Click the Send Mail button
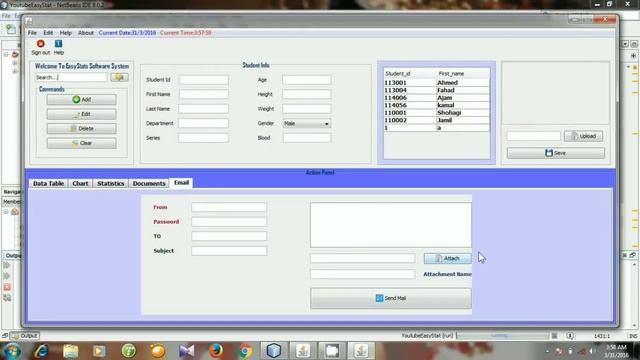The image size is (640, 360). [391, 298]
